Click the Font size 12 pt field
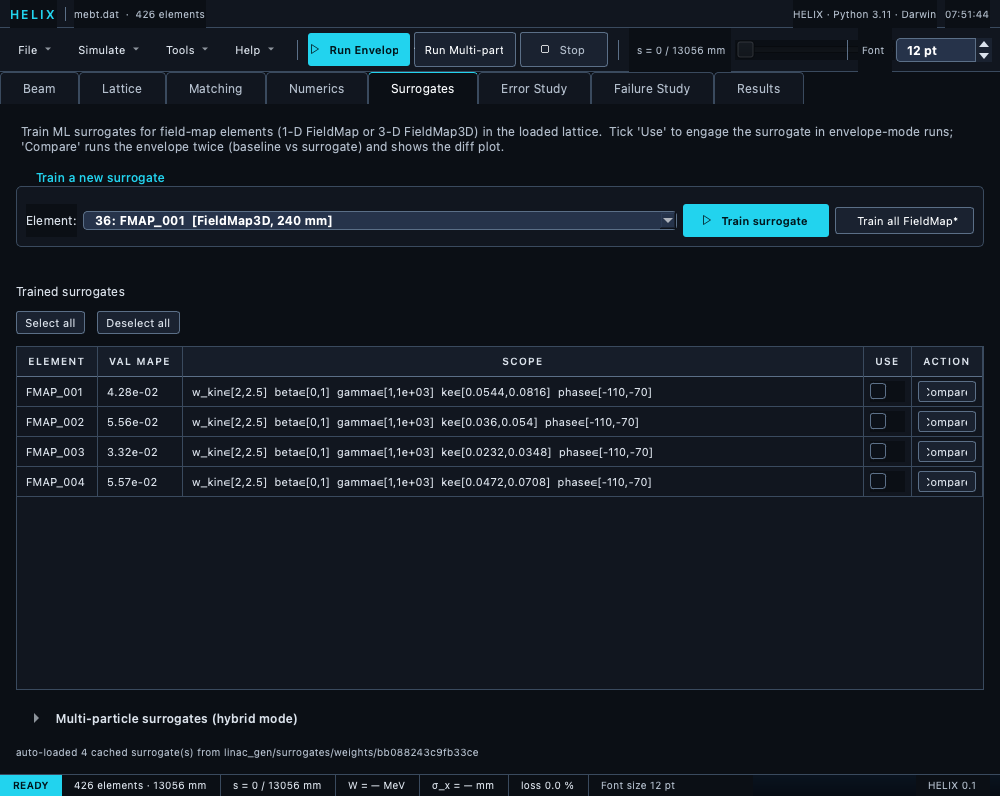The height and width of the screenshot is (796, 1000). click(936, 50)
